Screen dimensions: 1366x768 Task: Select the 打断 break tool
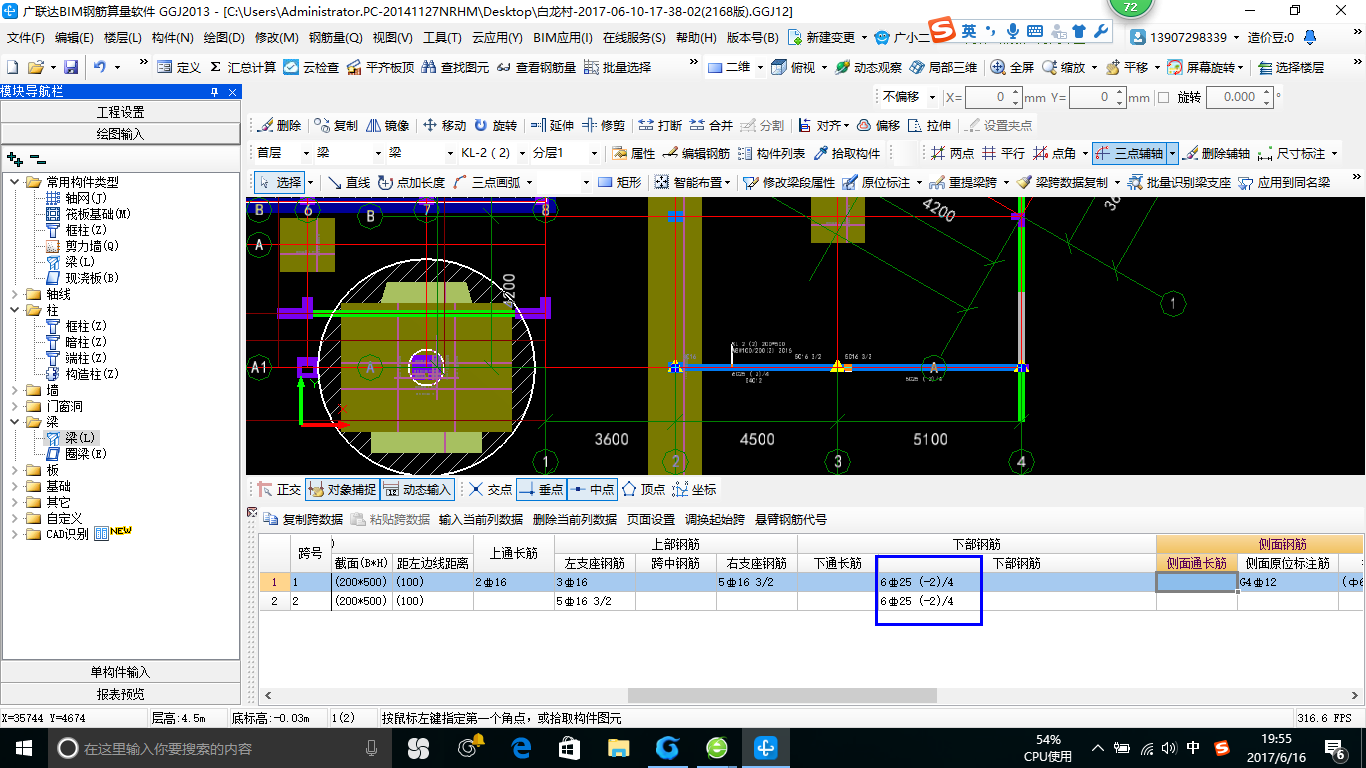tap(660, 125)
